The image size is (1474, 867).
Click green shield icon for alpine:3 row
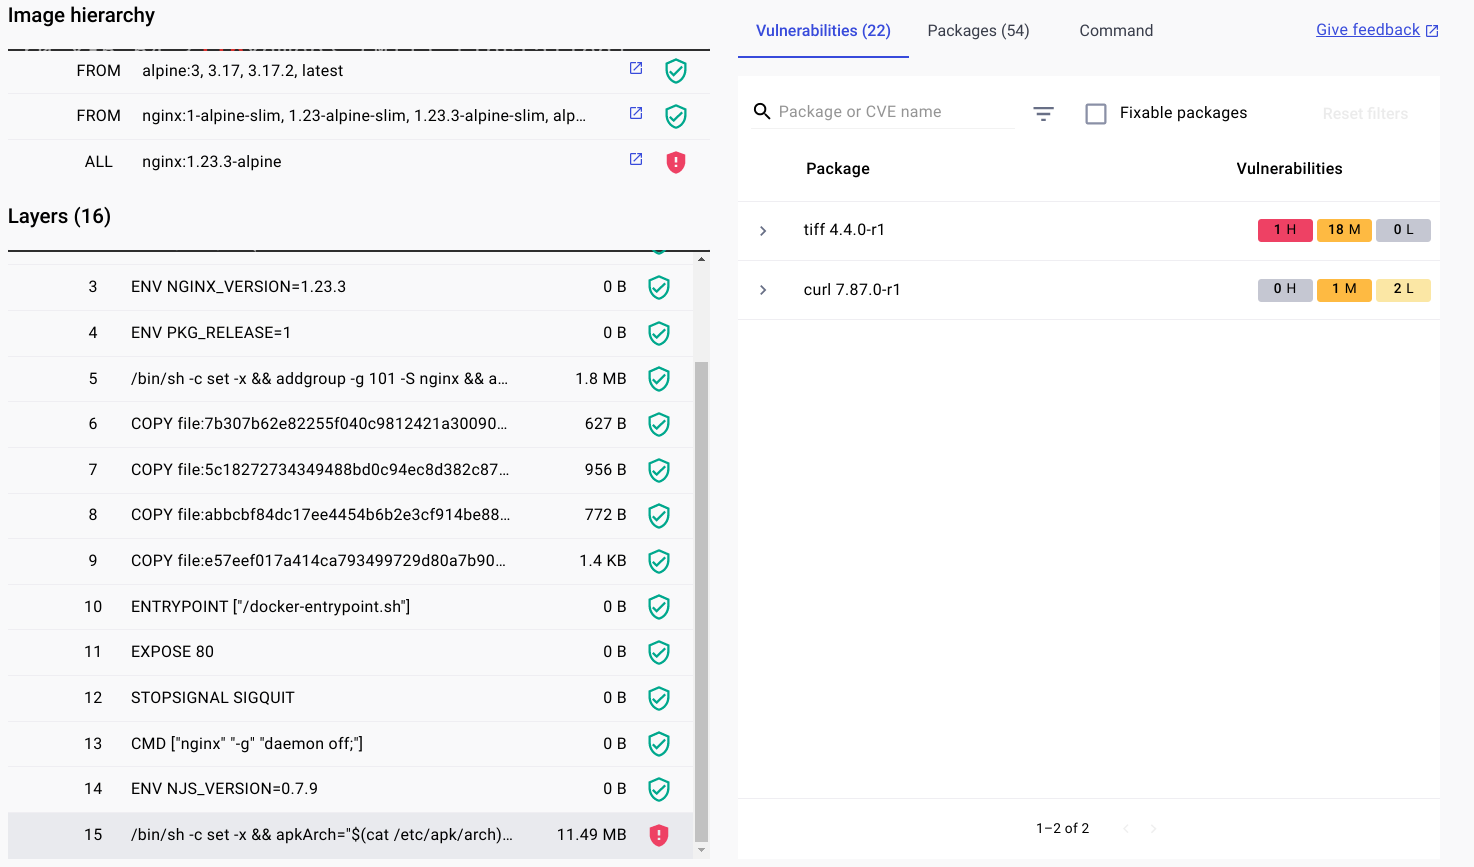coord(676,71)
